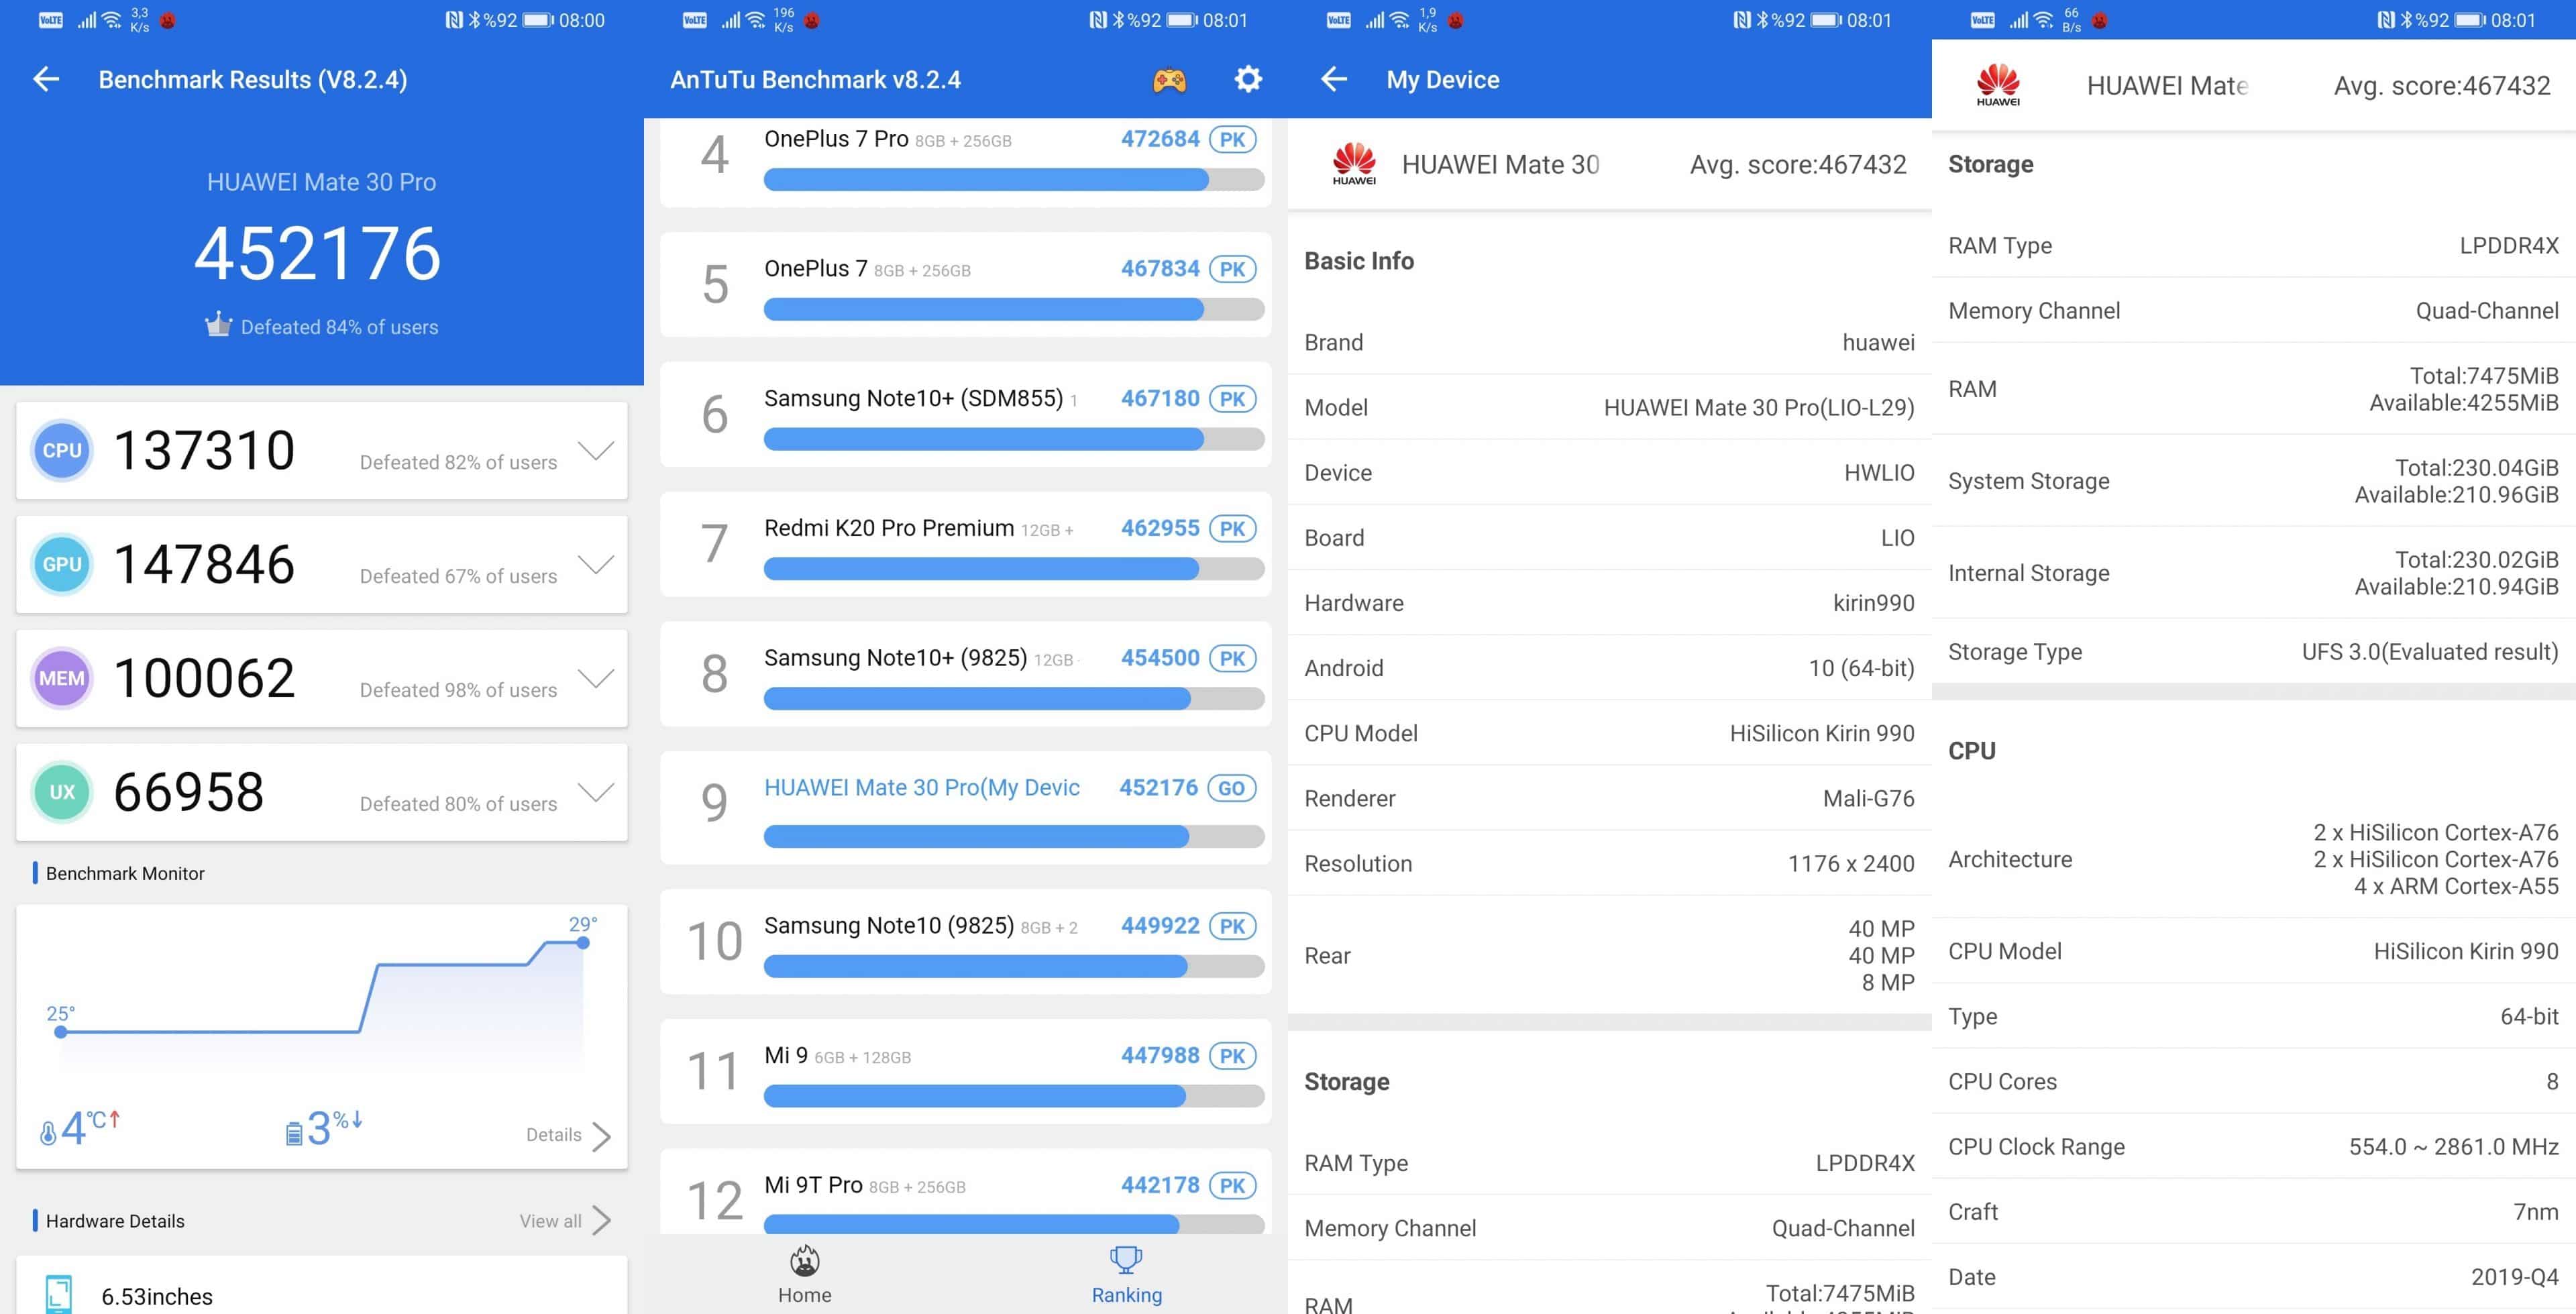Click the GPU score badge icon
This screenshot has height=1314, width=2576.
[62, 565]
